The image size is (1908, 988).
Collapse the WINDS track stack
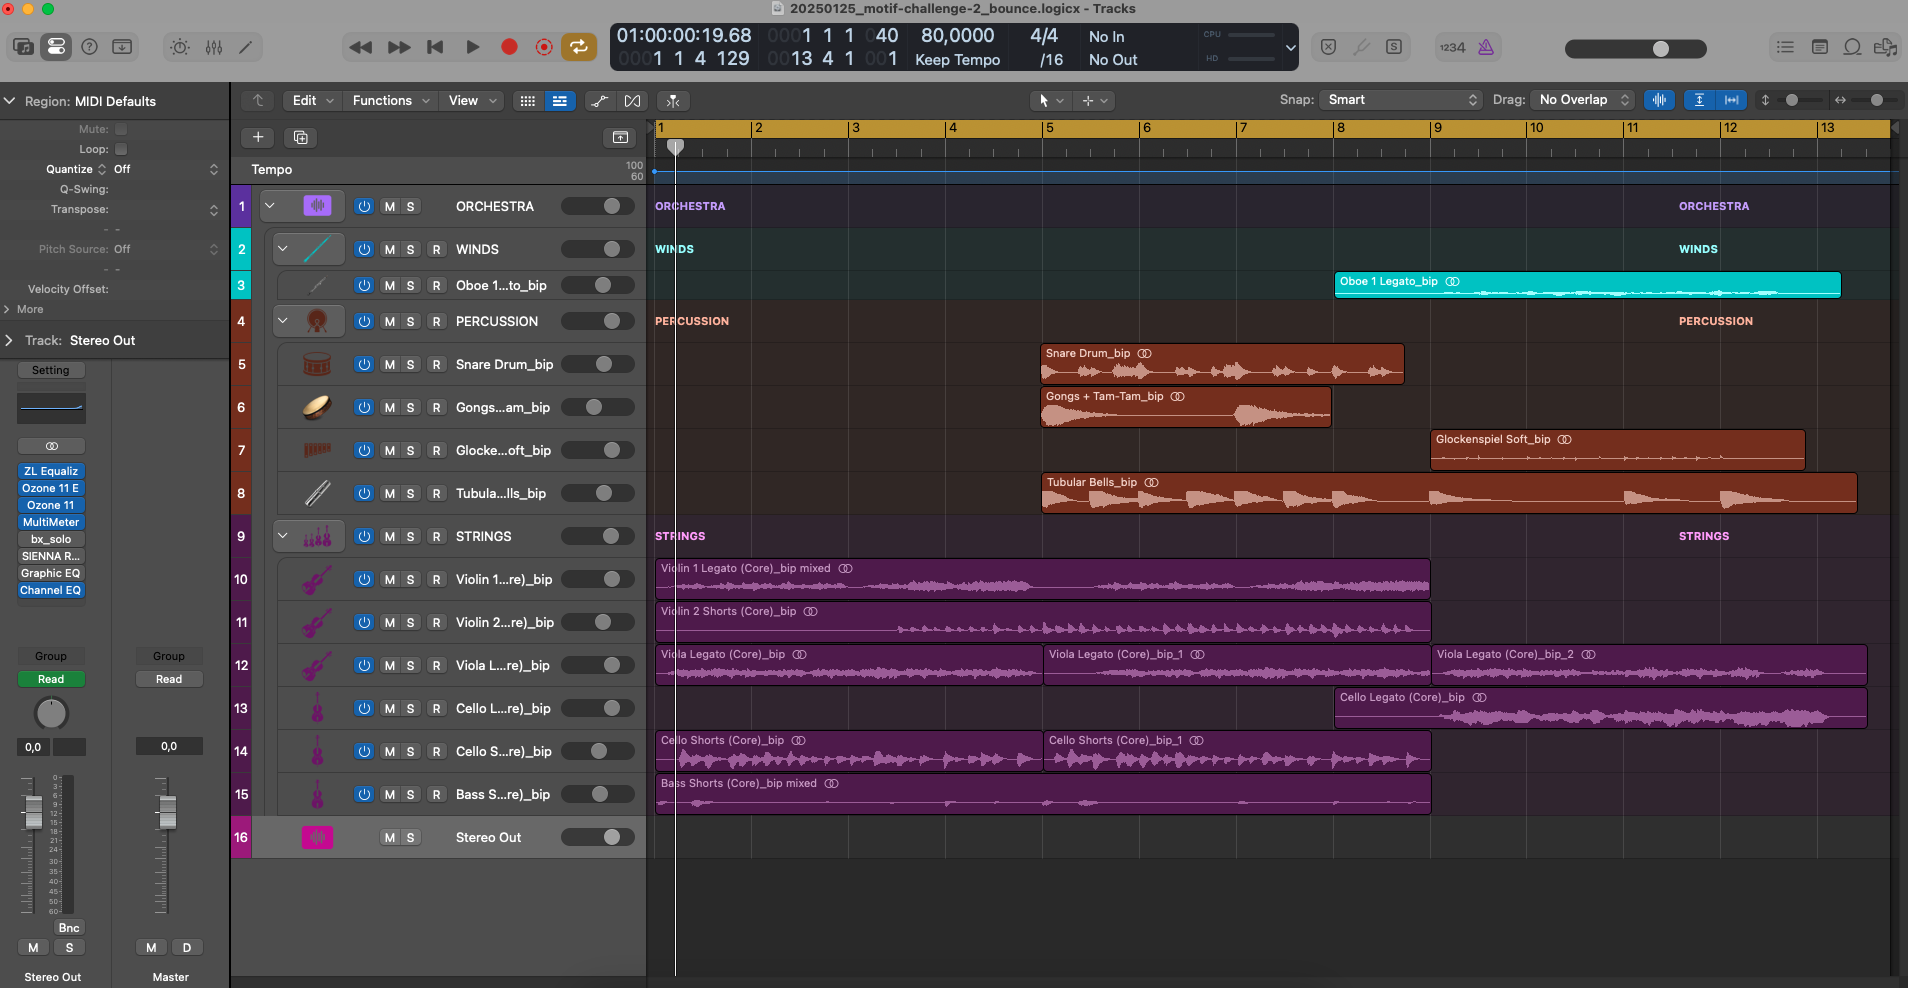pos(283,249)
